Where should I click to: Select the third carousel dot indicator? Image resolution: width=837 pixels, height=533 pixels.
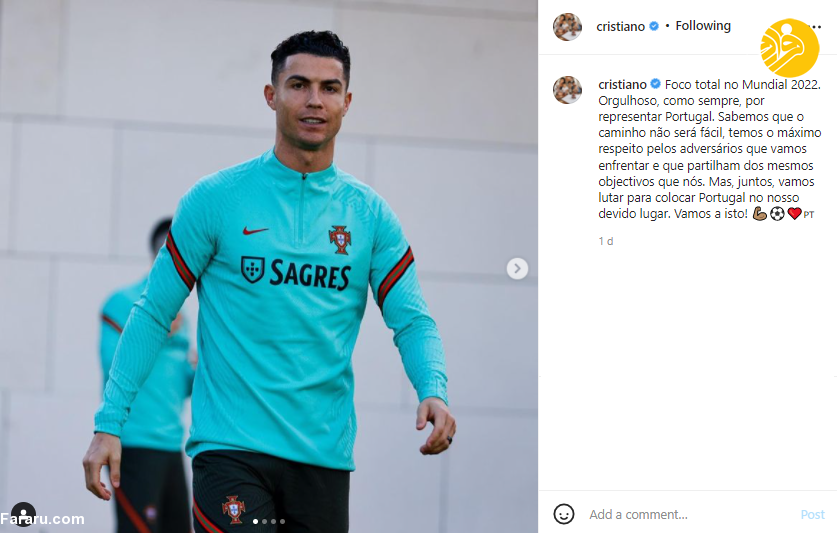(273, 521)
